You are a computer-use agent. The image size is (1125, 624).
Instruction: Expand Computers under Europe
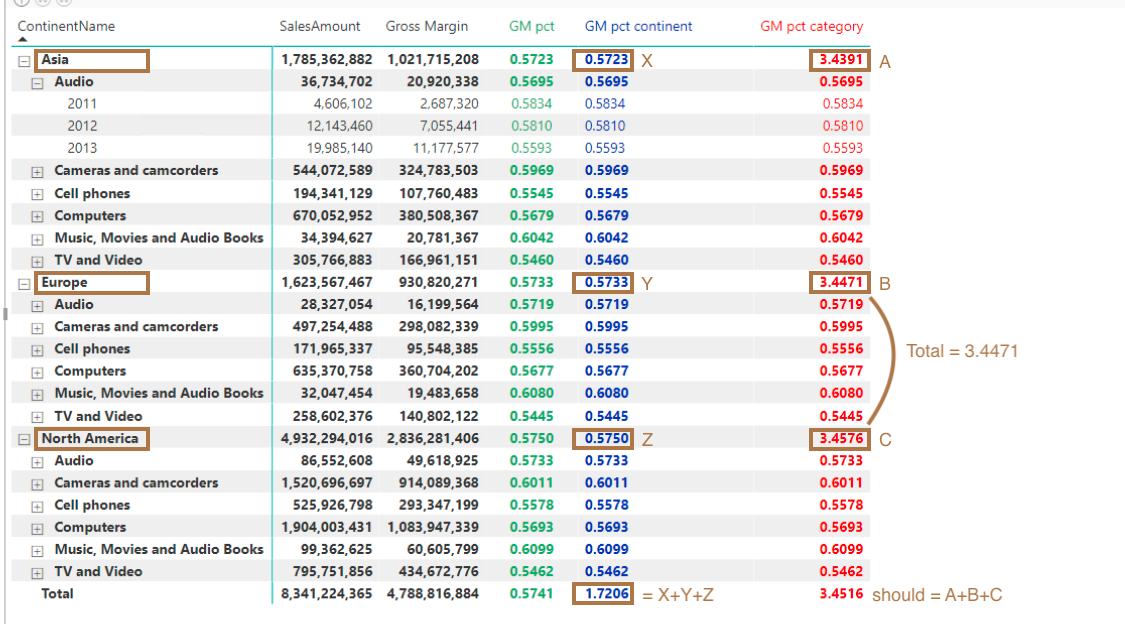tap(37, 373)
